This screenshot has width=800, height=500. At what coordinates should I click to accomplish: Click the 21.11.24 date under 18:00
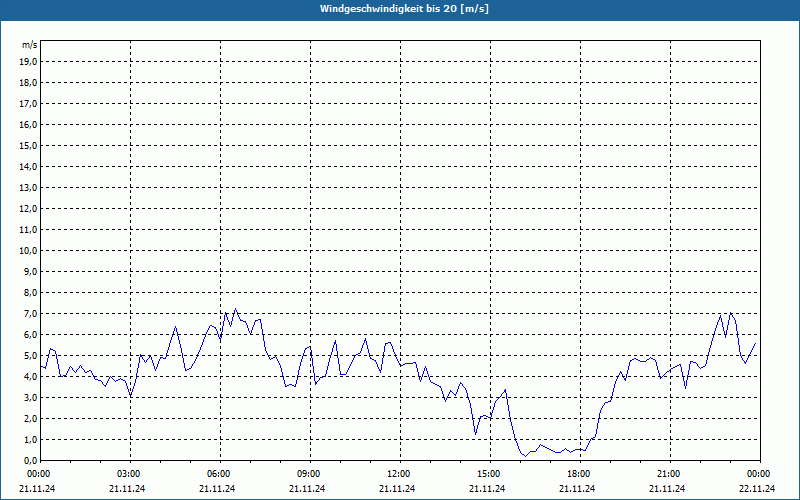pyautogui.click(x=577, y=488)
